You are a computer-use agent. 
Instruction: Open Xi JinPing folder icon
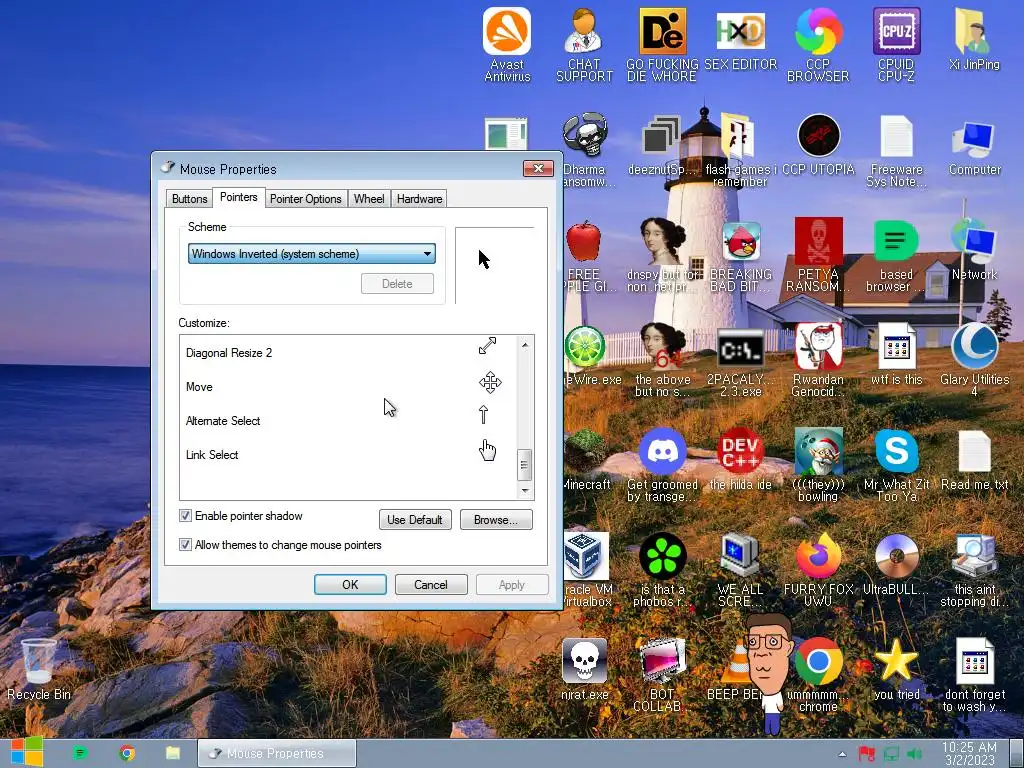(974, 39)
